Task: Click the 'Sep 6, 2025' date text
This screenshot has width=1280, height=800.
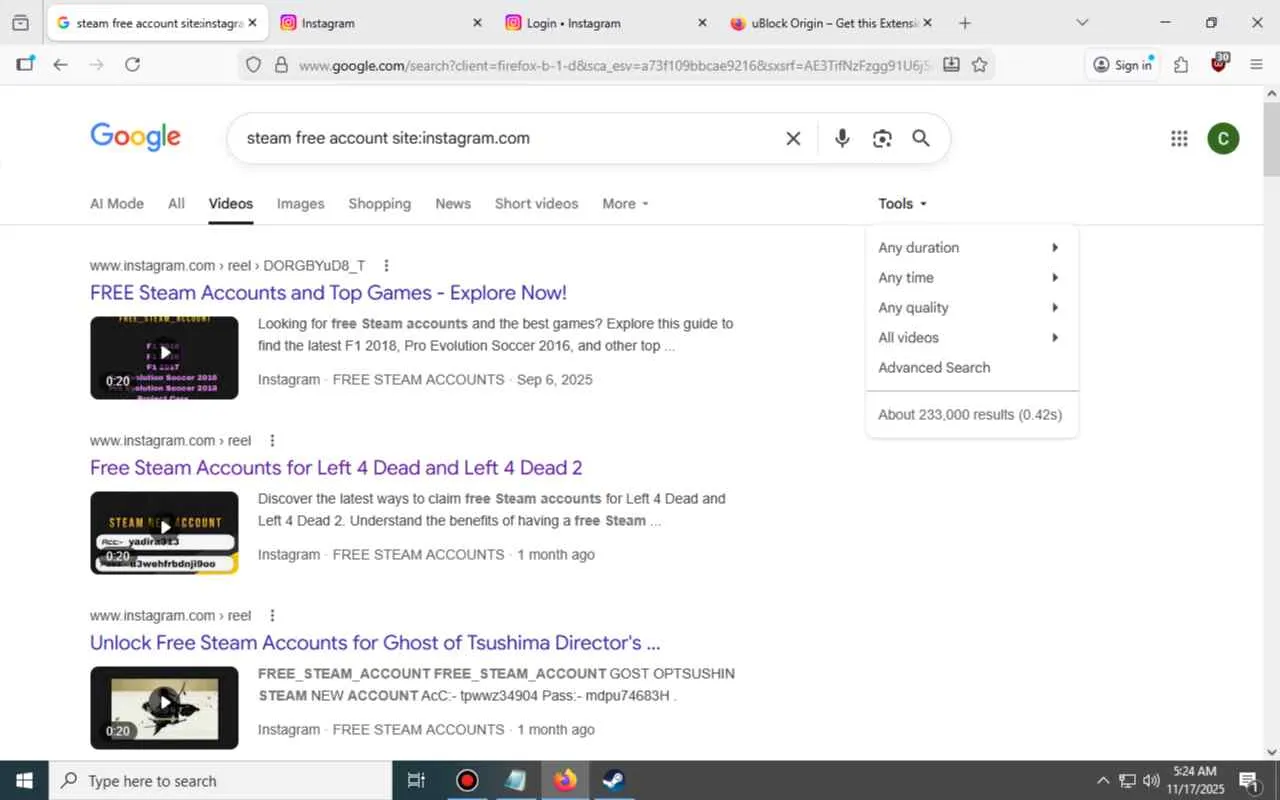Action: 555,380
